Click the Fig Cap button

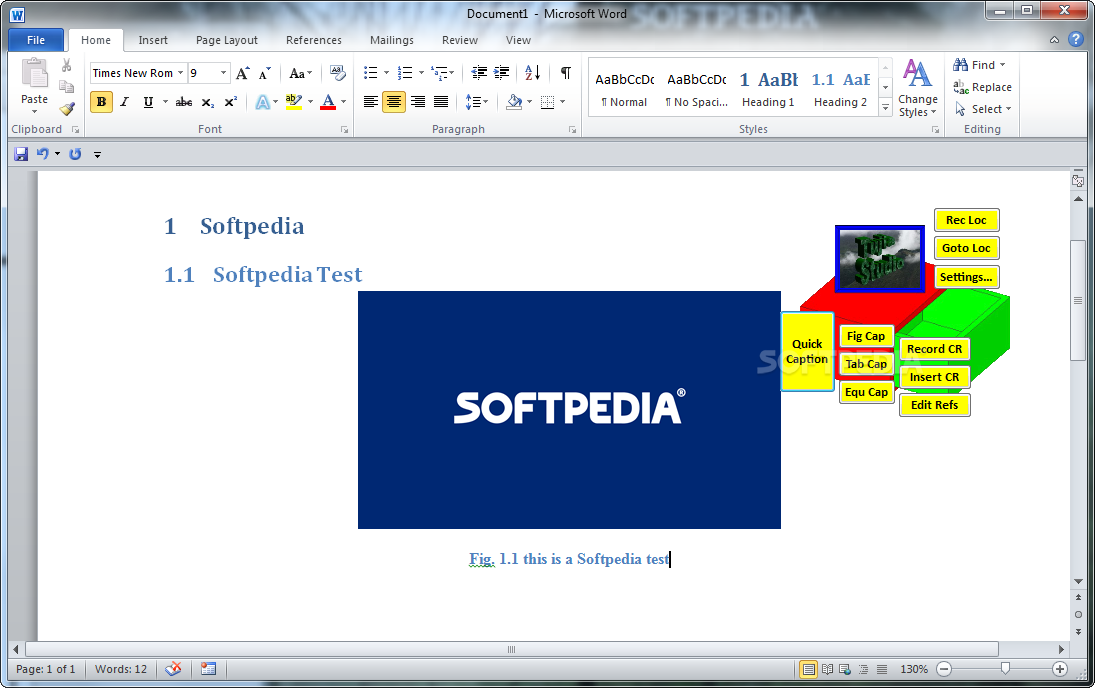(x=866, y=336)
